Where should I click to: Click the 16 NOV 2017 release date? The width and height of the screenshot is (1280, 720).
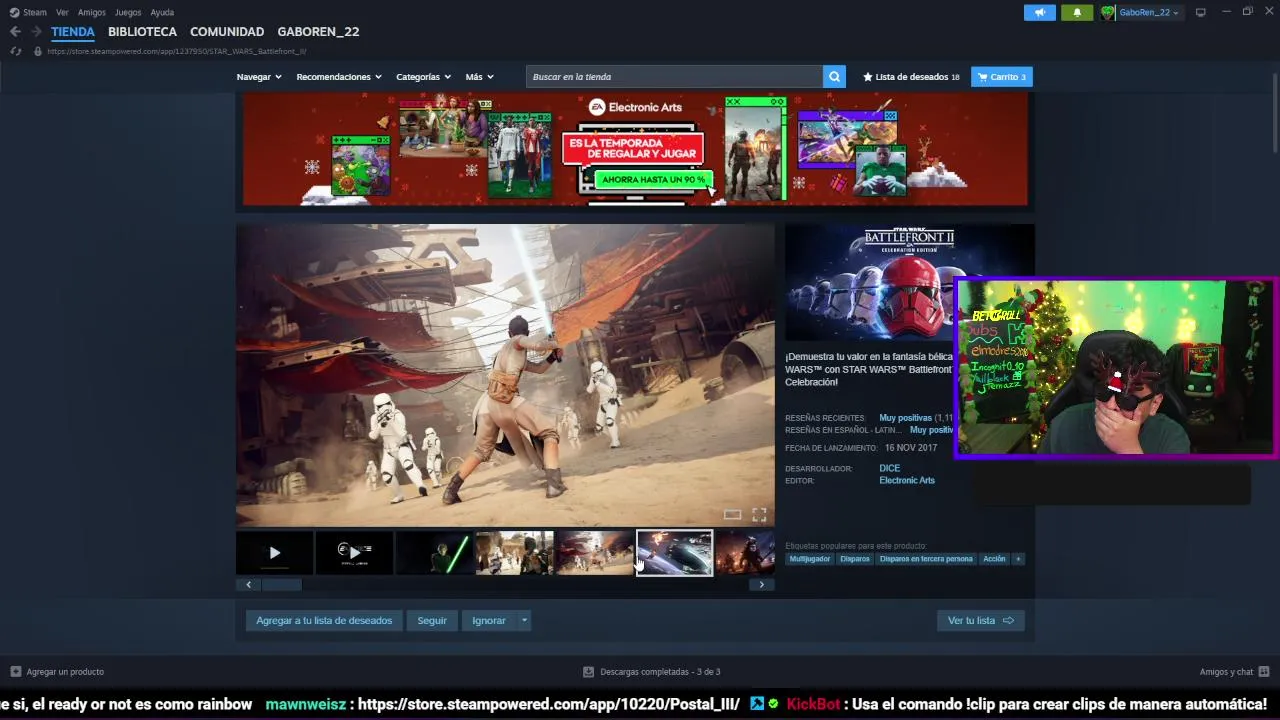click(911, 447)
